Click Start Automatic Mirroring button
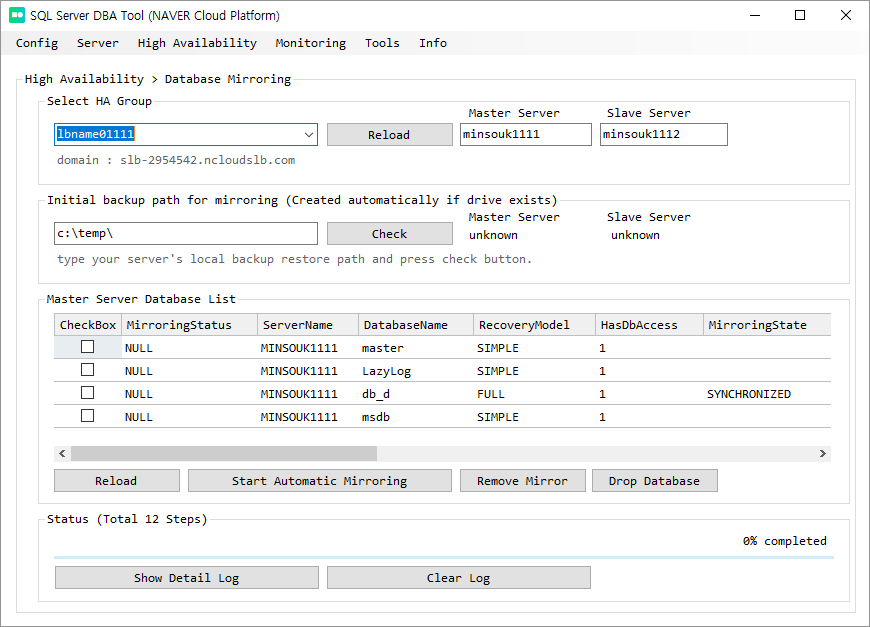This screenshot has height=627, width=870. click(x=320, y=481)
